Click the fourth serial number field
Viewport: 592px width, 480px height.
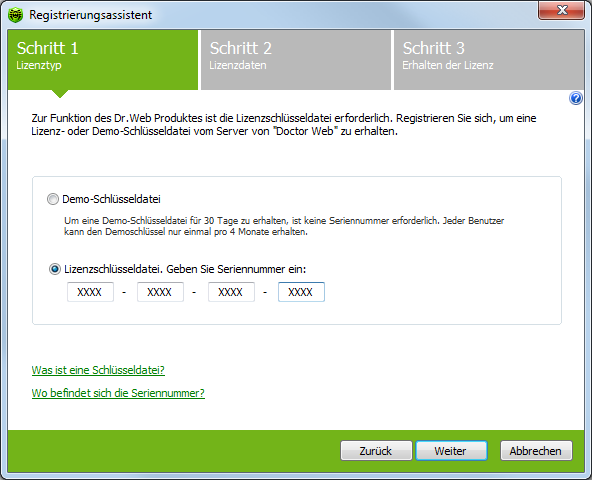pyautogui.click(x=301, y=292)
